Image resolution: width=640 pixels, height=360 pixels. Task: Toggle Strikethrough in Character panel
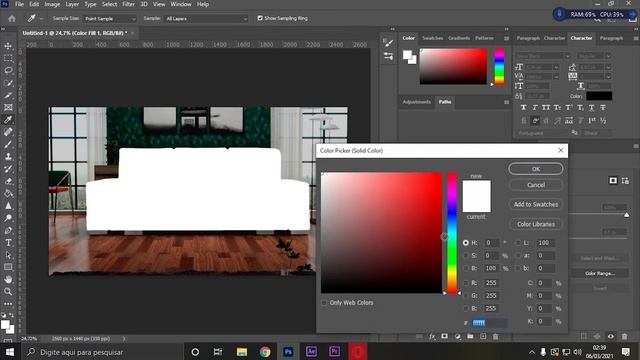pos(603,107)
